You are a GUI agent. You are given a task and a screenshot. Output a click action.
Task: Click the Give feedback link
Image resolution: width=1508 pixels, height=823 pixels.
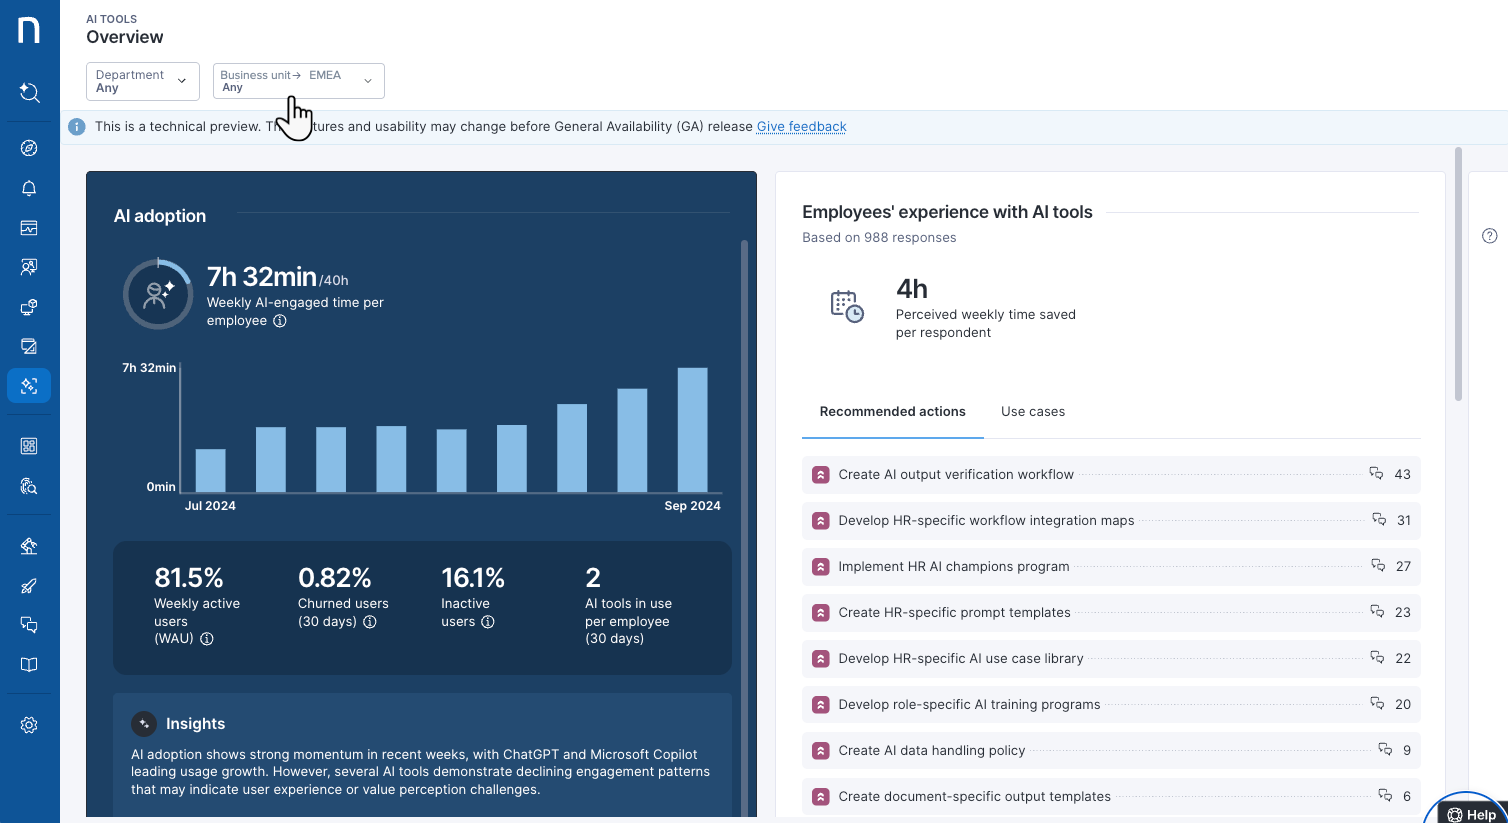(x=801, y=127)
